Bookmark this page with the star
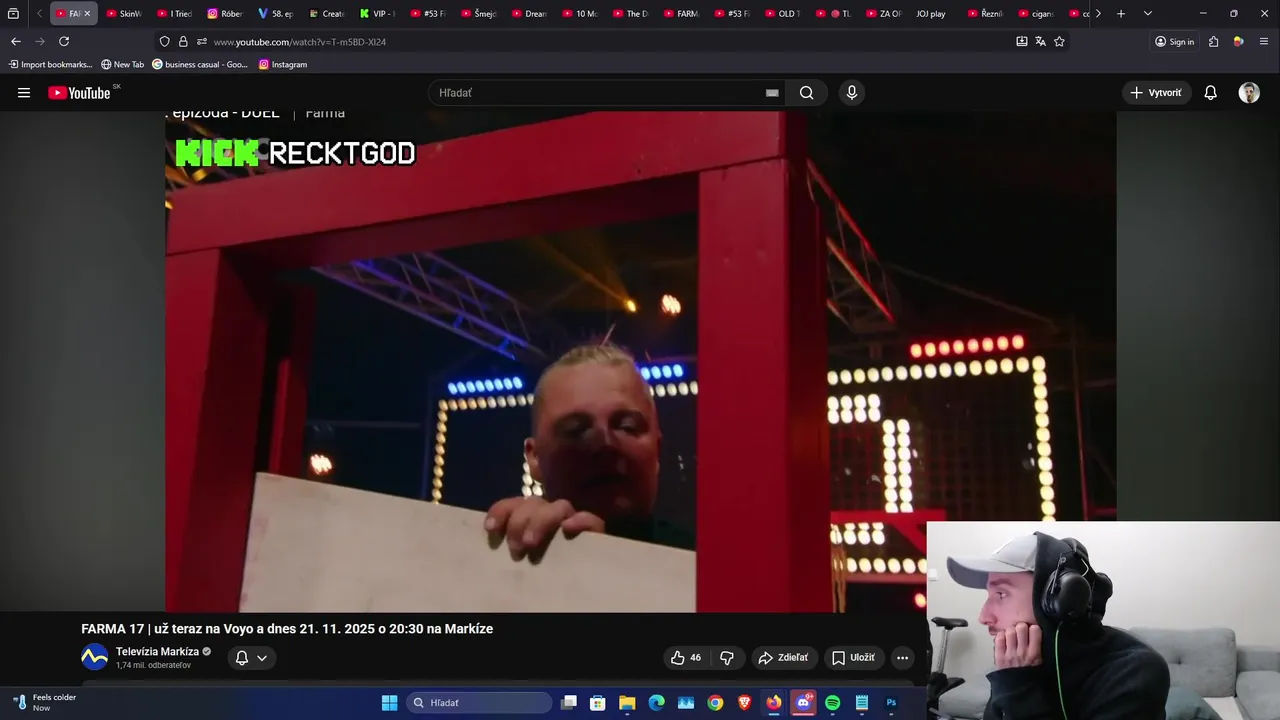The image size is (1280, 720). 1059,41
